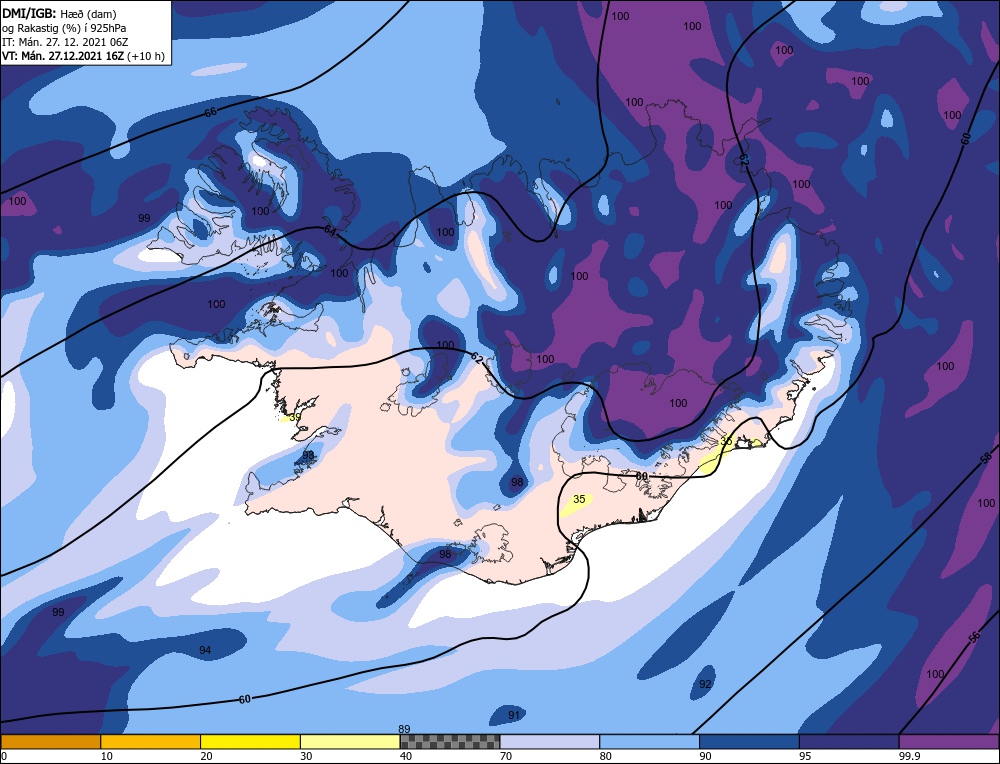This screenshot has width=1000, height=764.
Task: Click the '80' tick label under the legend
Action: tap(605, 756)
